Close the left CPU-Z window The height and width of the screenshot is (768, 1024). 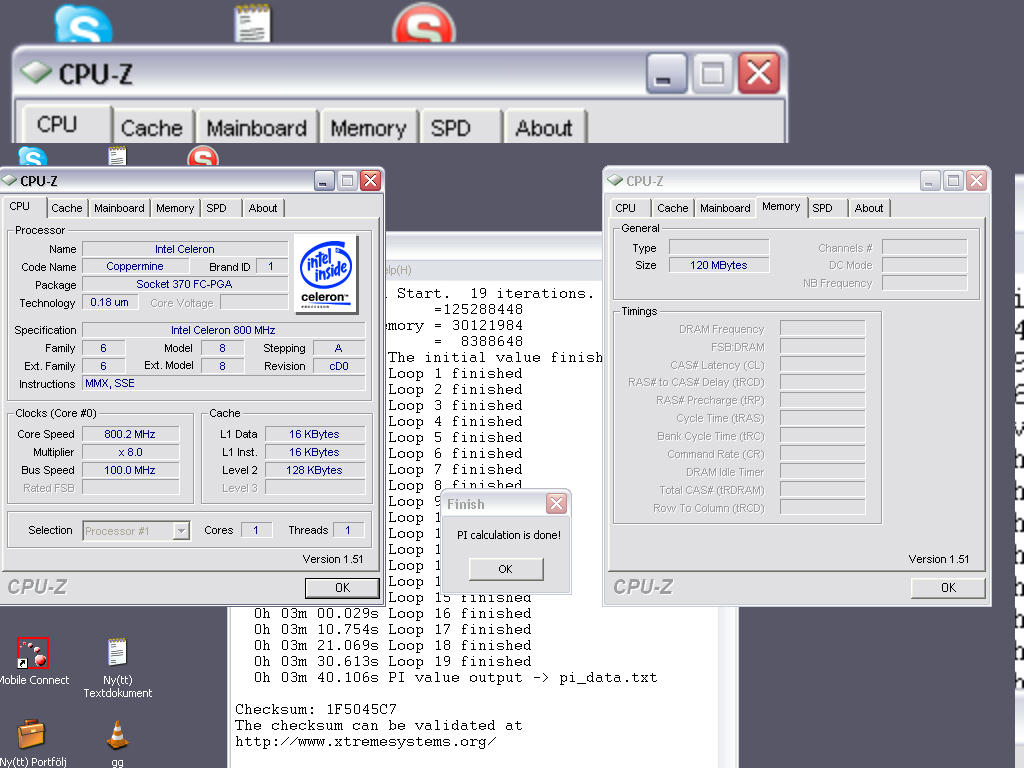[x=370, y=180]
